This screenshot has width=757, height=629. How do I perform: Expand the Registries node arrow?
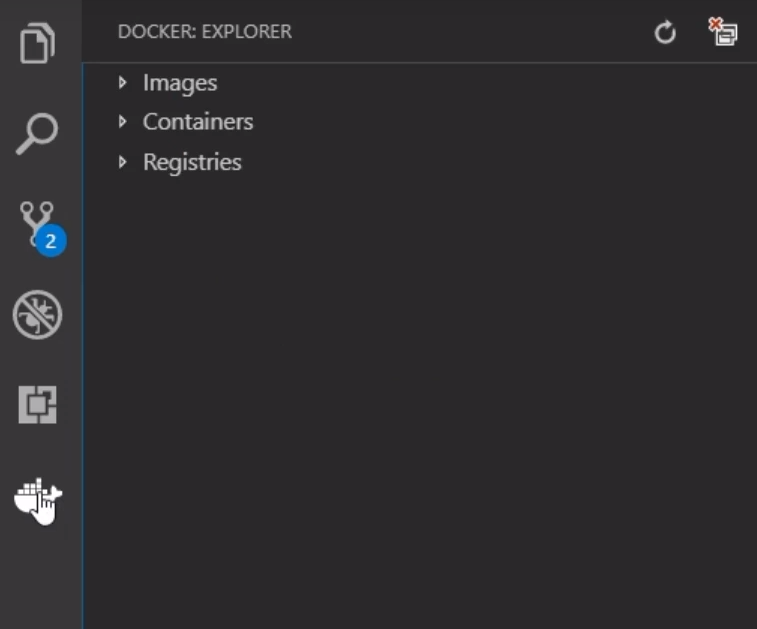(x=123, y=162)
